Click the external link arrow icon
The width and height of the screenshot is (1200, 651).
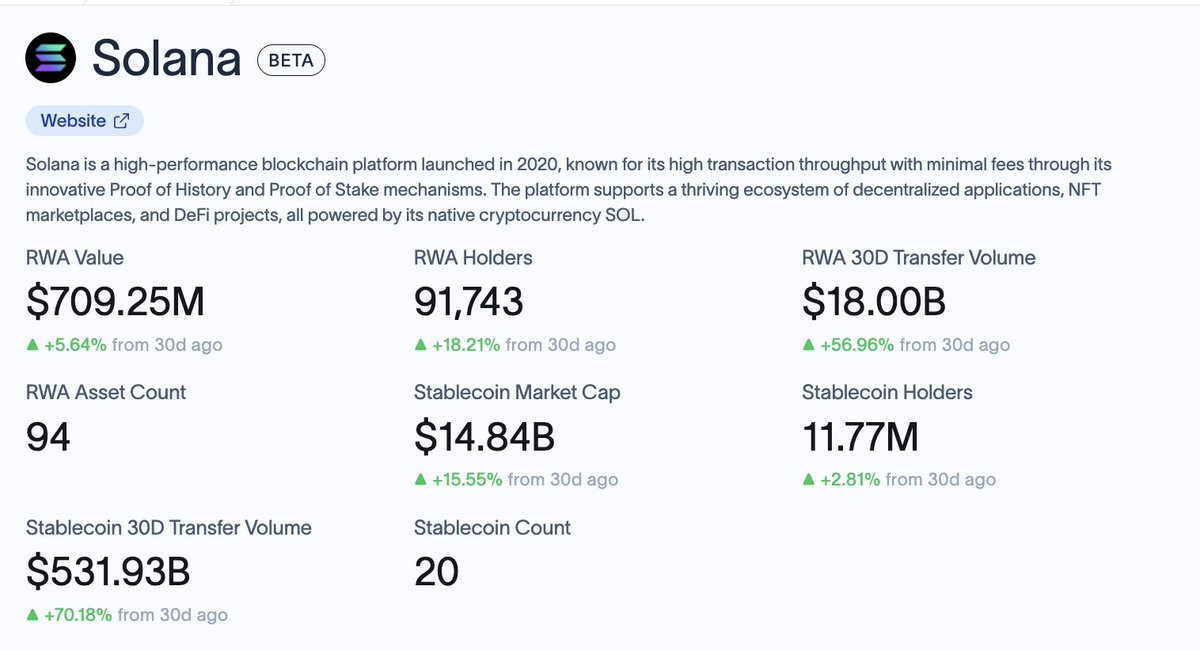coord(122,121)
